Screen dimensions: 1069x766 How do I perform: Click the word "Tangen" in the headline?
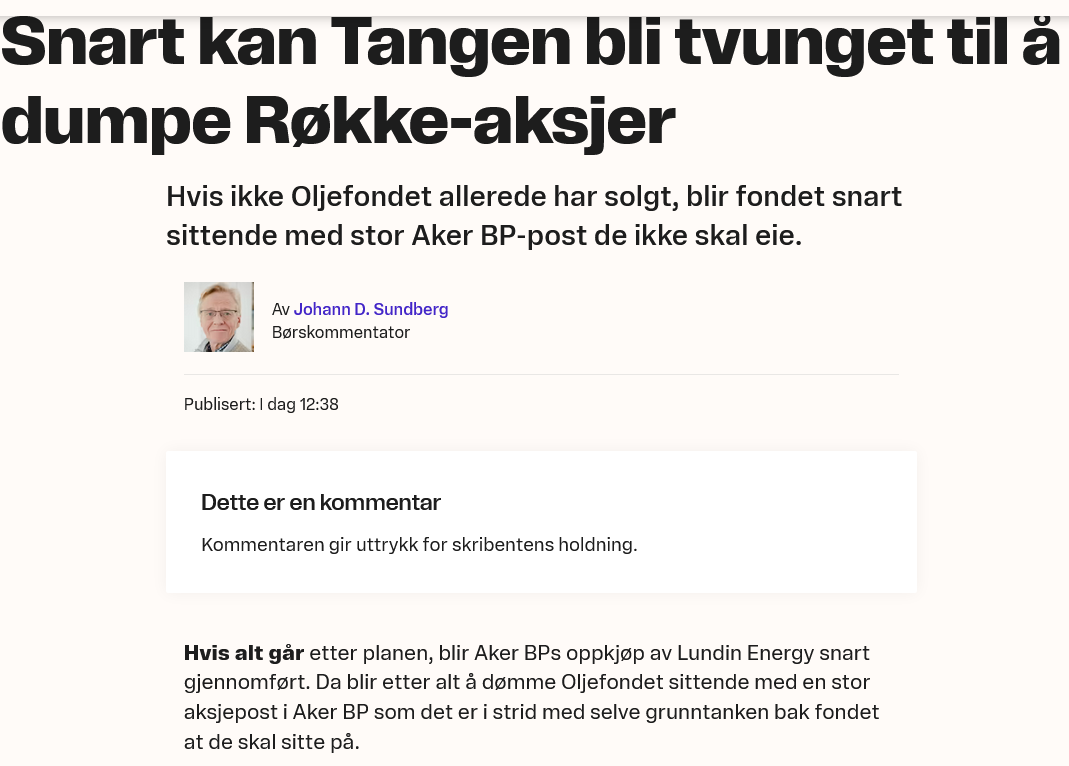451,42
